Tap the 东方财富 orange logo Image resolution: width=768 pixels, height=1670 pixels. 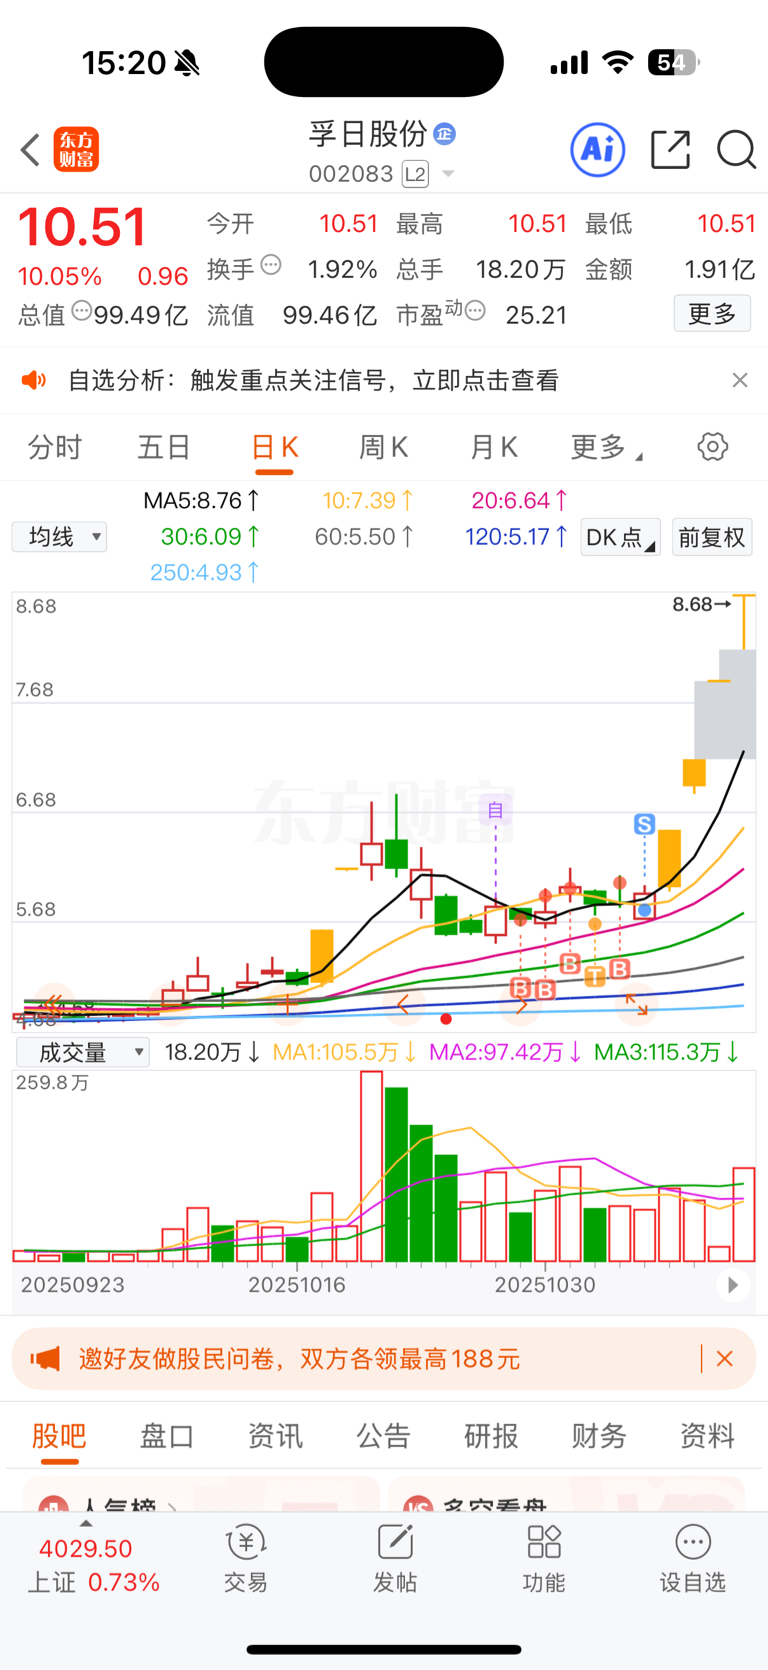pos(76,150)
